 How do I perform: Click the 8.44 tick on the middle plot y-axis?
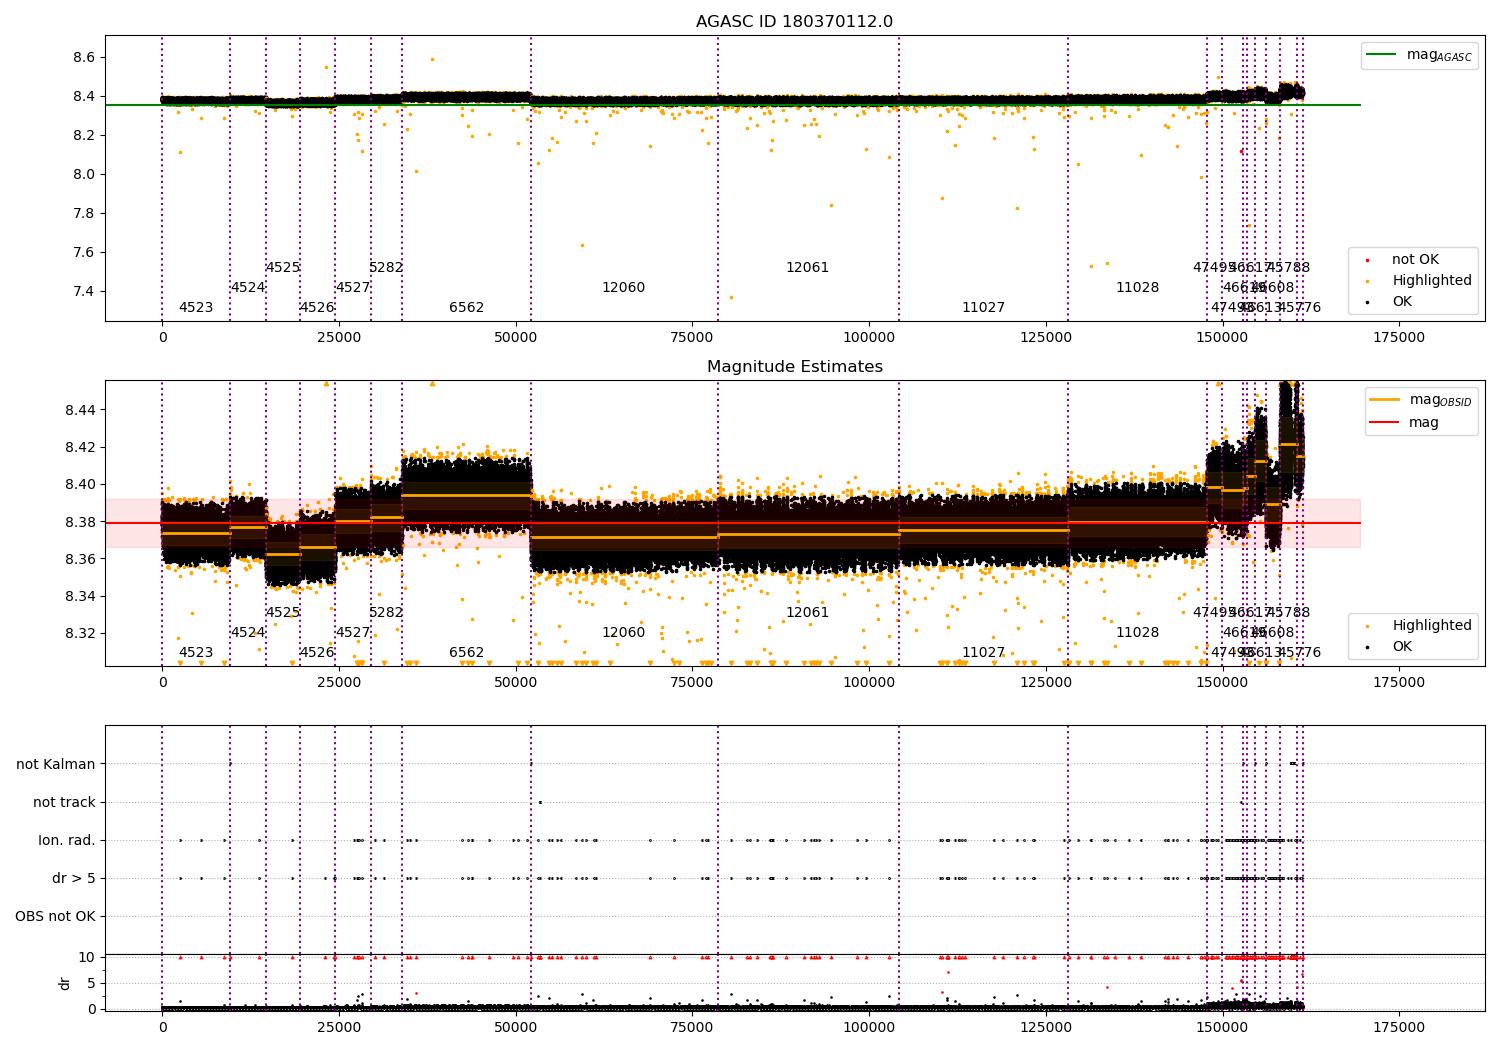coord(80,410)
